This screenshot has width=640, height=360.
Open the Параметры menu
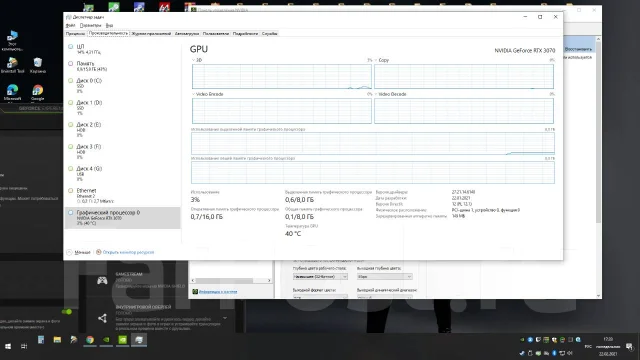tap(90, 25)
